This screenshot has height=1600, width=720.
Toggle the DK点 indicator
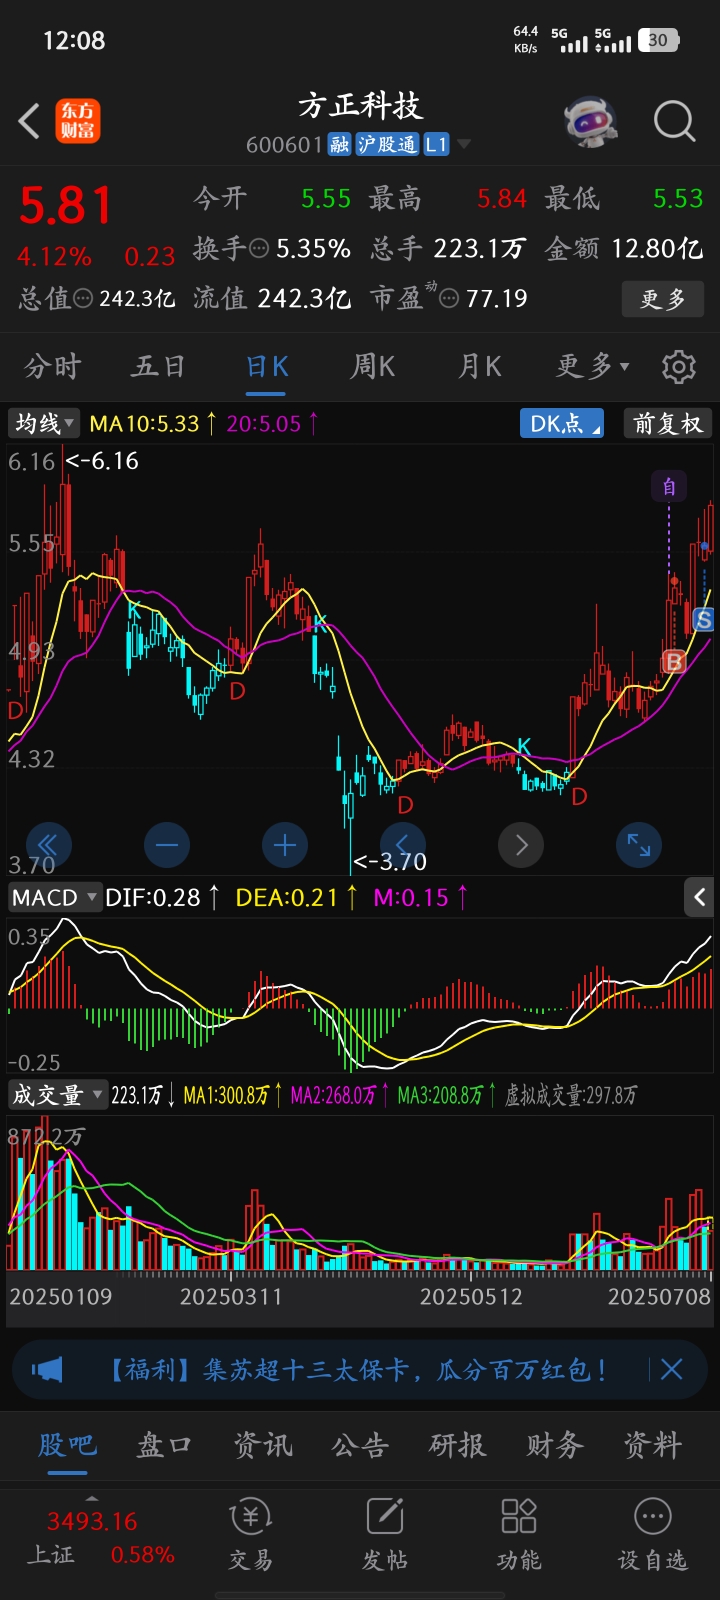tap(562, 423)
